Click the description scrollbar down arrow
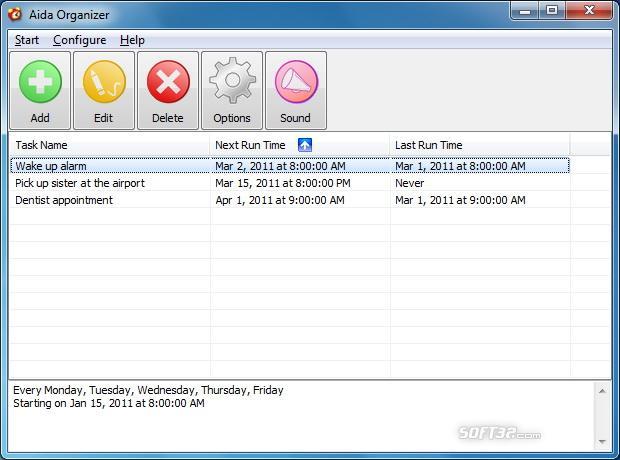This screenshot has width=620, height=460. click(x=602, y=441)
